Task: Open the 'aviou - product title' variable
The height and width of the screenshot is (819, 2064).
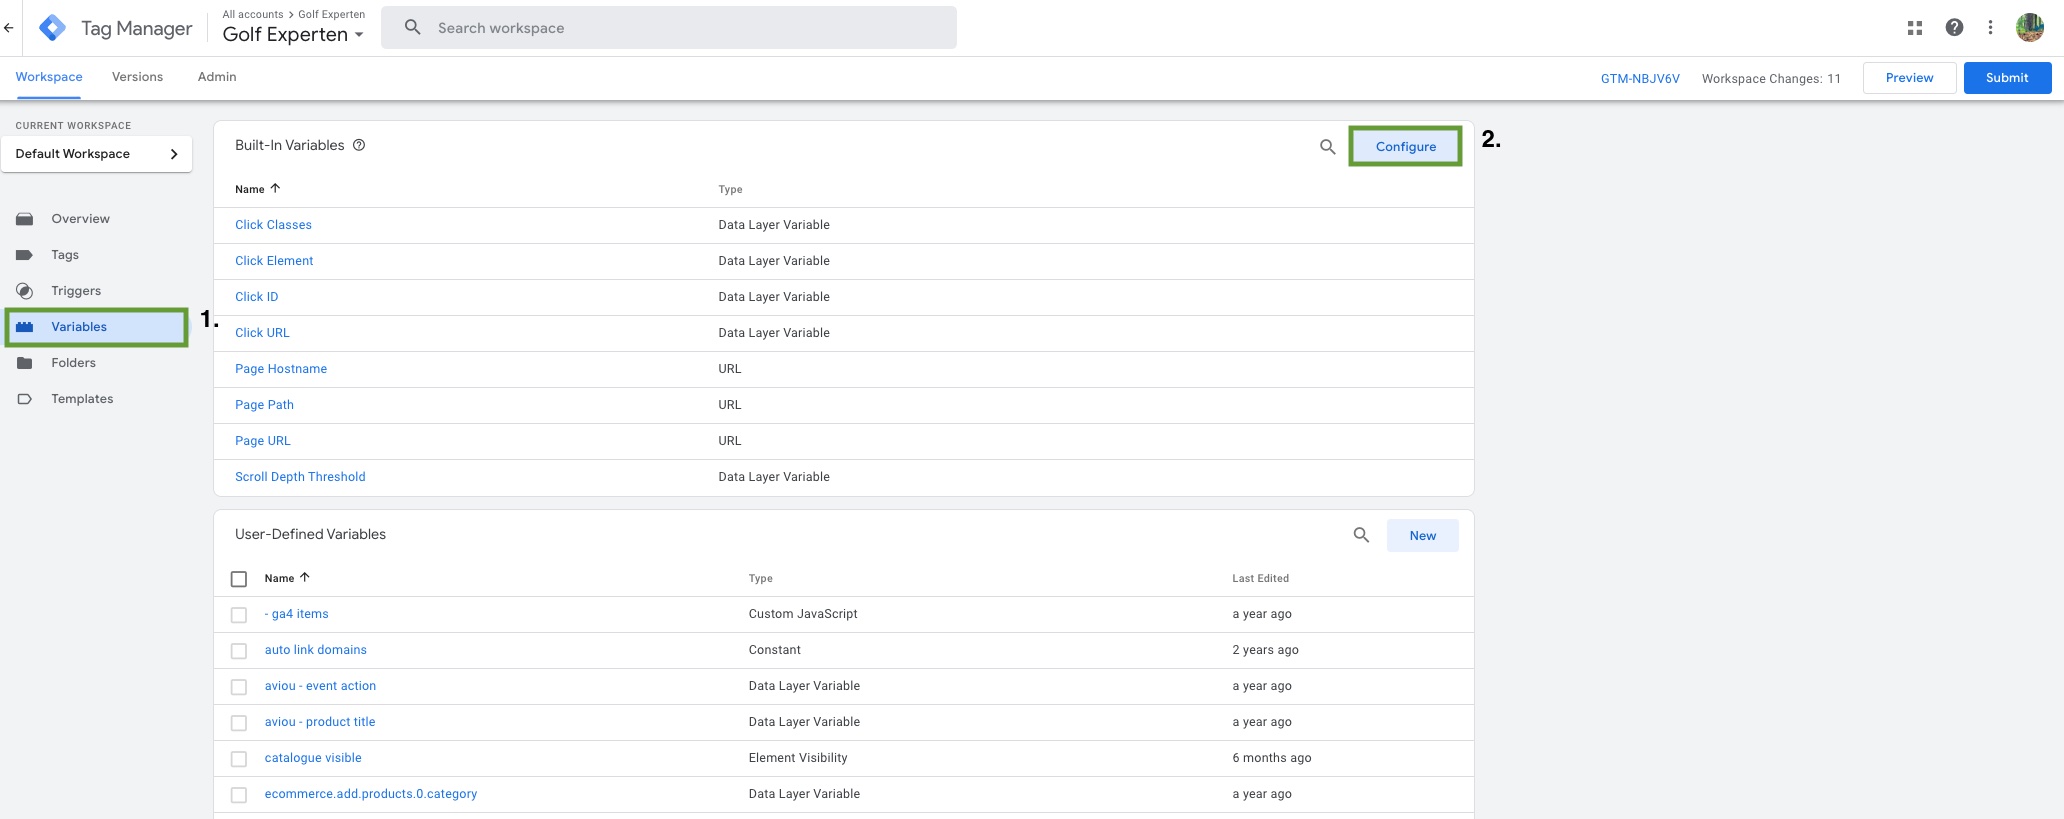Action: click(320, 722)
